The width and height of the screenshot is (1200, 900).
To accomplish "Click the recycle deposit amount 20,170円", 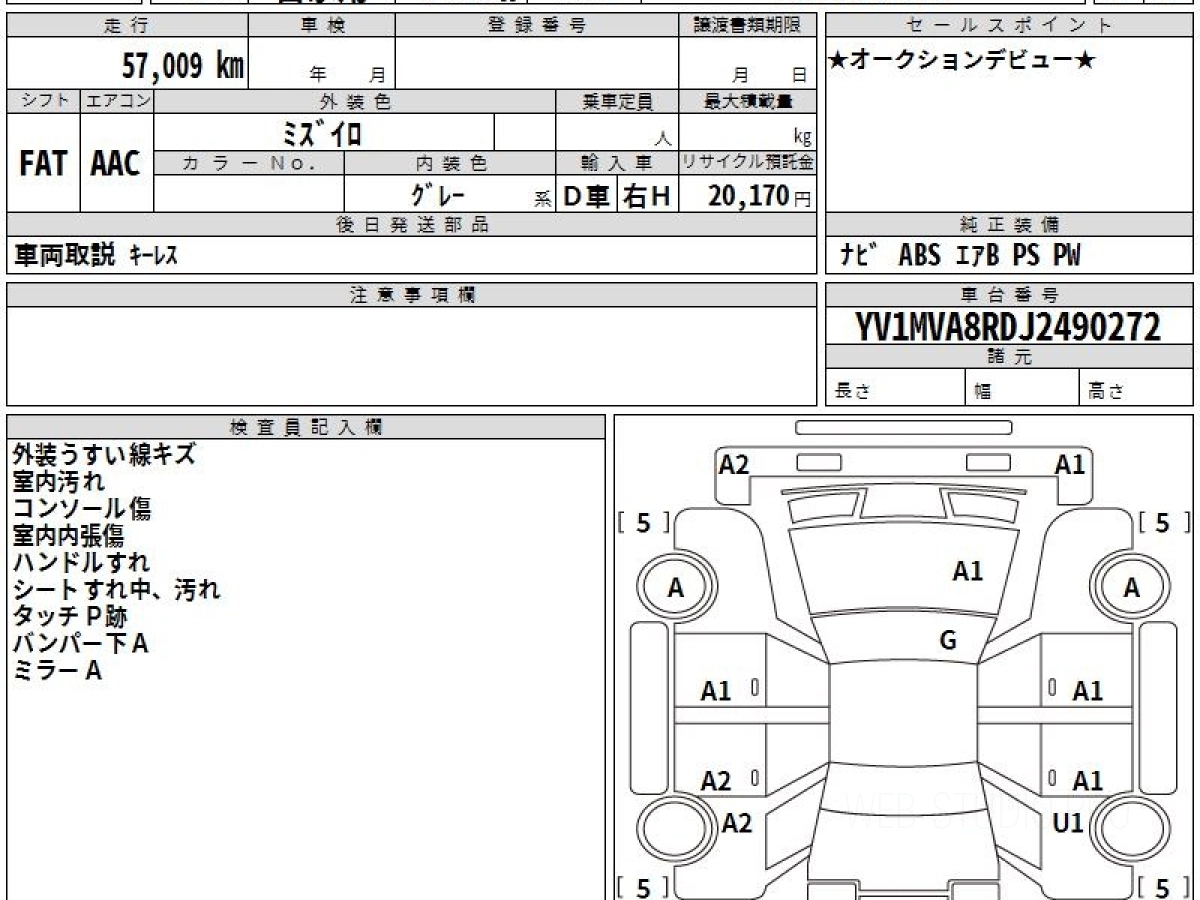I will [761, 196].
